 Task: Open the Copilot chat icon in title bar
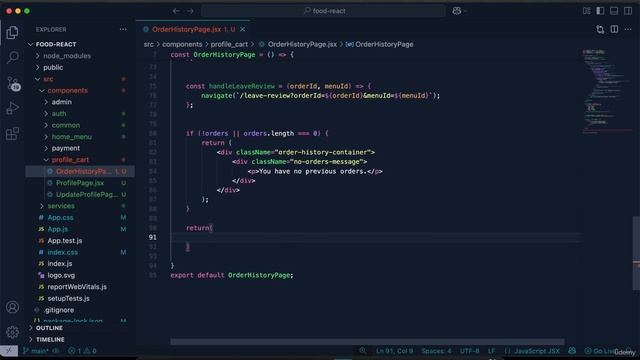click(457, 11)
